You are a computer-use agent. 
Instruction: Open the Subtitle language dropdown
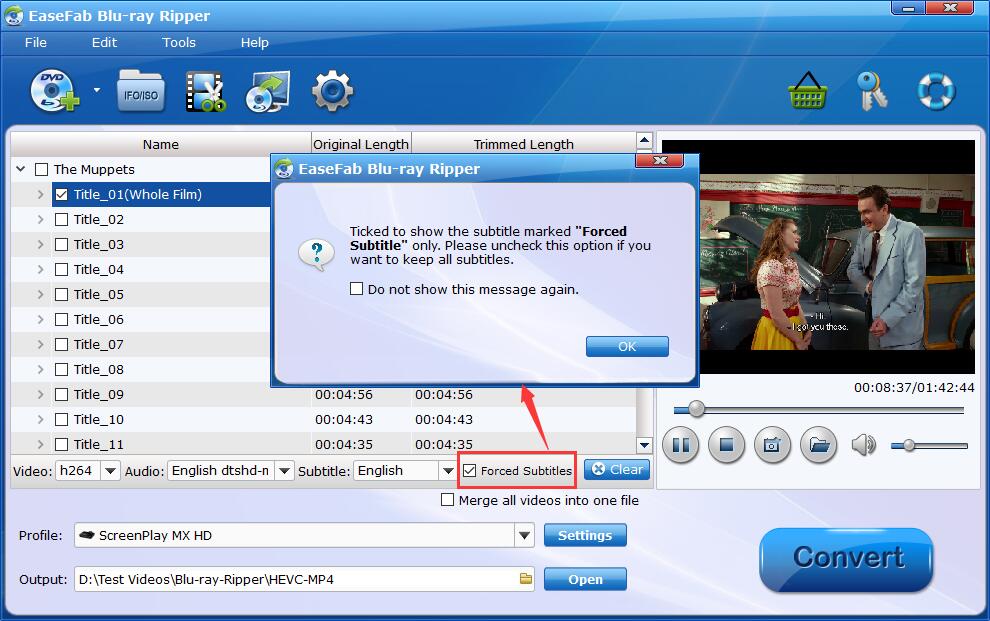pyautogui.click(x=448, y=471)
